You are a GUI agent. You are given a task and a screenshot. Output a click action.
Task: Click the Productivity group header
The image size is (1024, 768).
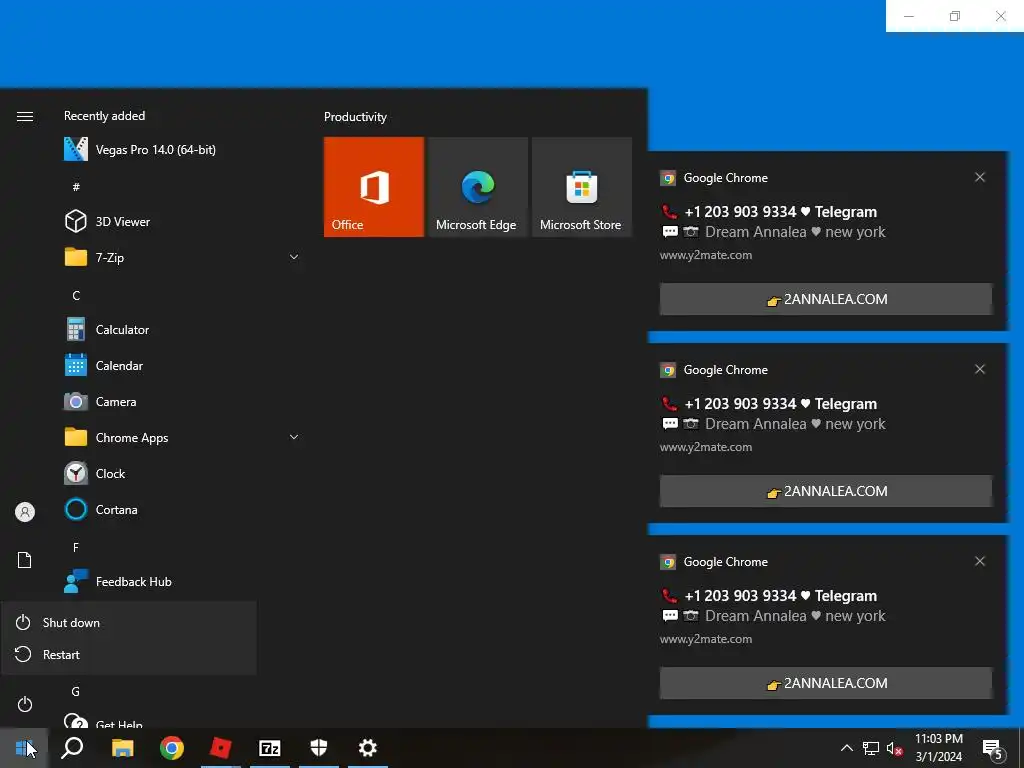click(355, 117)
